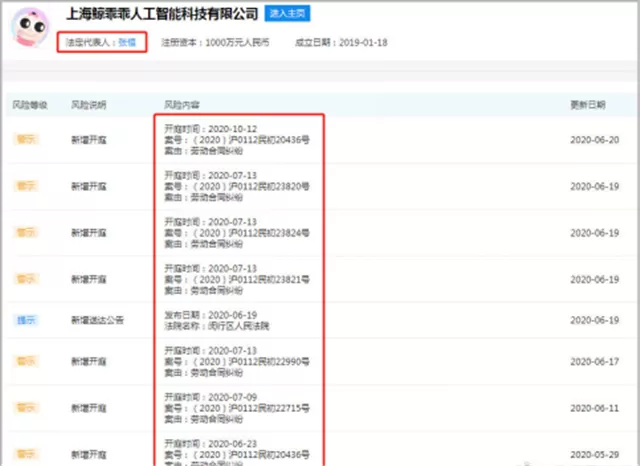
Task: Click hearing time 2020-06-23
Action: tap(233, 444)
